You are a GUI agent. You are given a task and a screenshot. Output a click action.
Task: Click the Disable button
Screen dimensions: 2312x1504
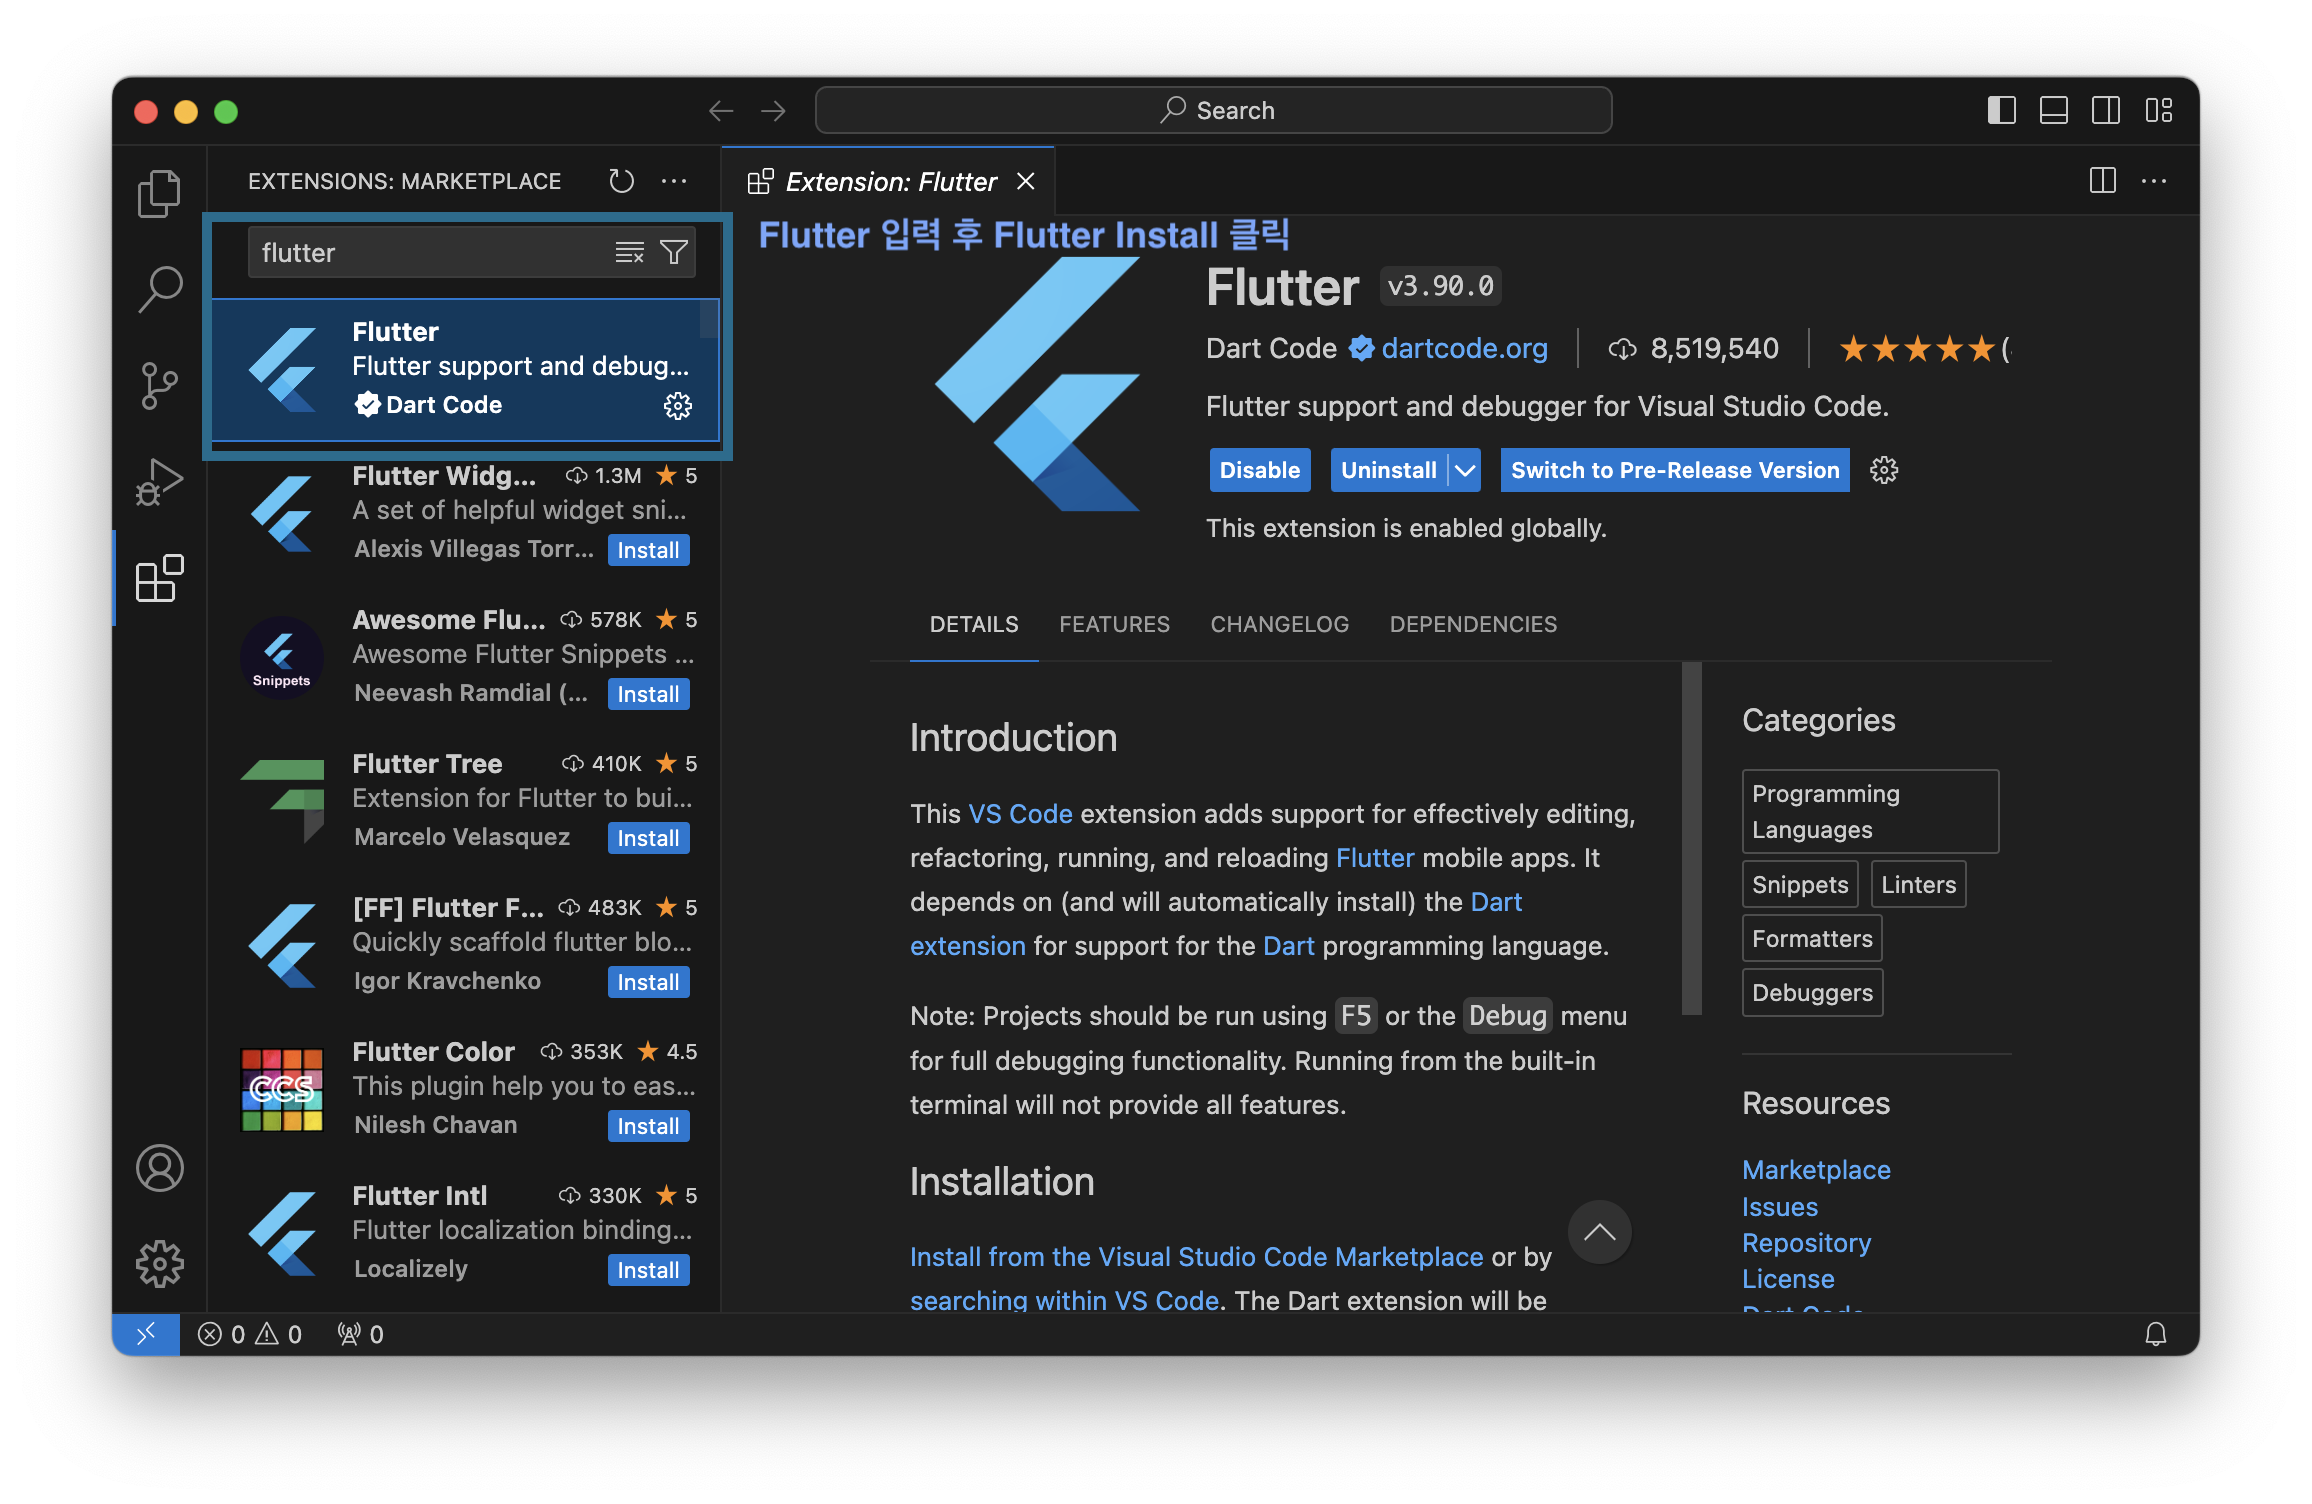click(x=1260, y=470)
